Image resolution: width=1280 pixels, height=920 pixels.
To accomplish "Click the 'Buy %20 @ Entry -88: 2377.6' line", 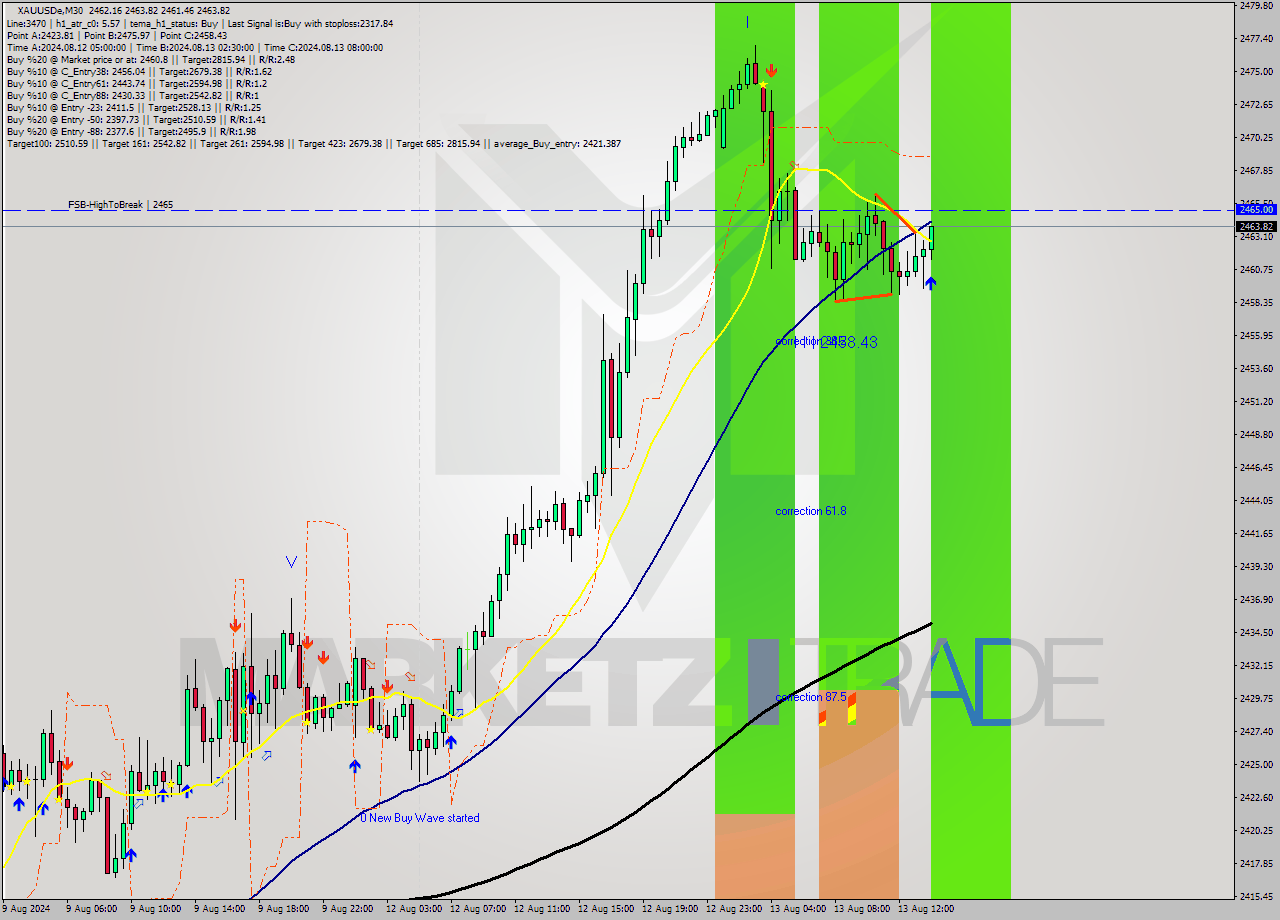I will click(131, 131).
